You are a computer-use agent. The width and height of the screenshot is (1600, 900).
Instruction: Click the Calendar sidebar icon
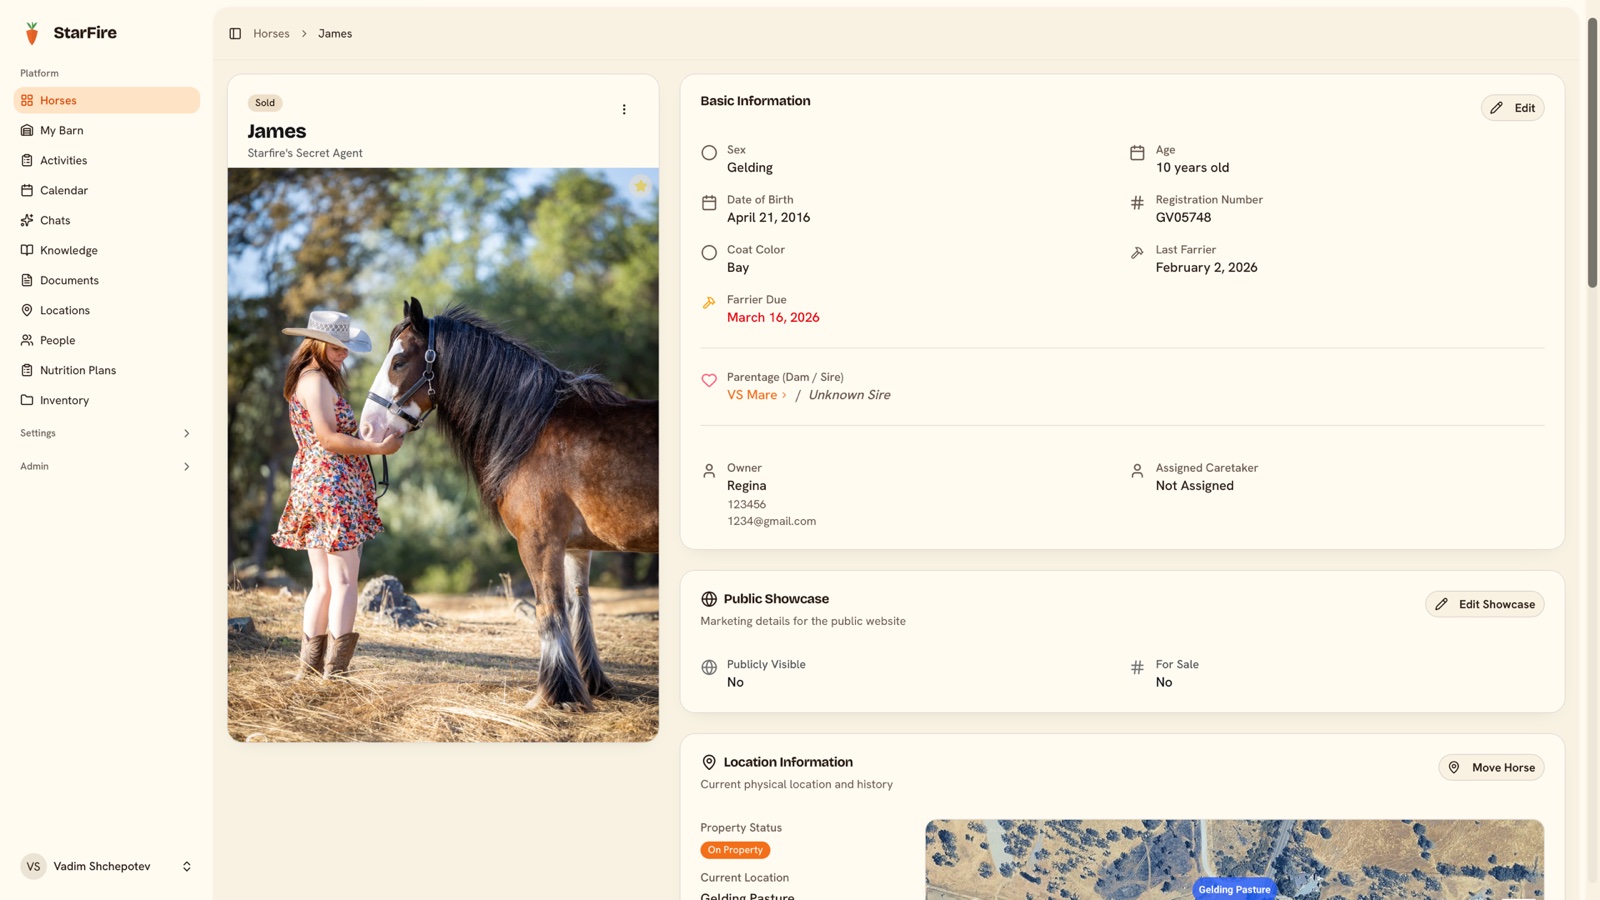27,190
